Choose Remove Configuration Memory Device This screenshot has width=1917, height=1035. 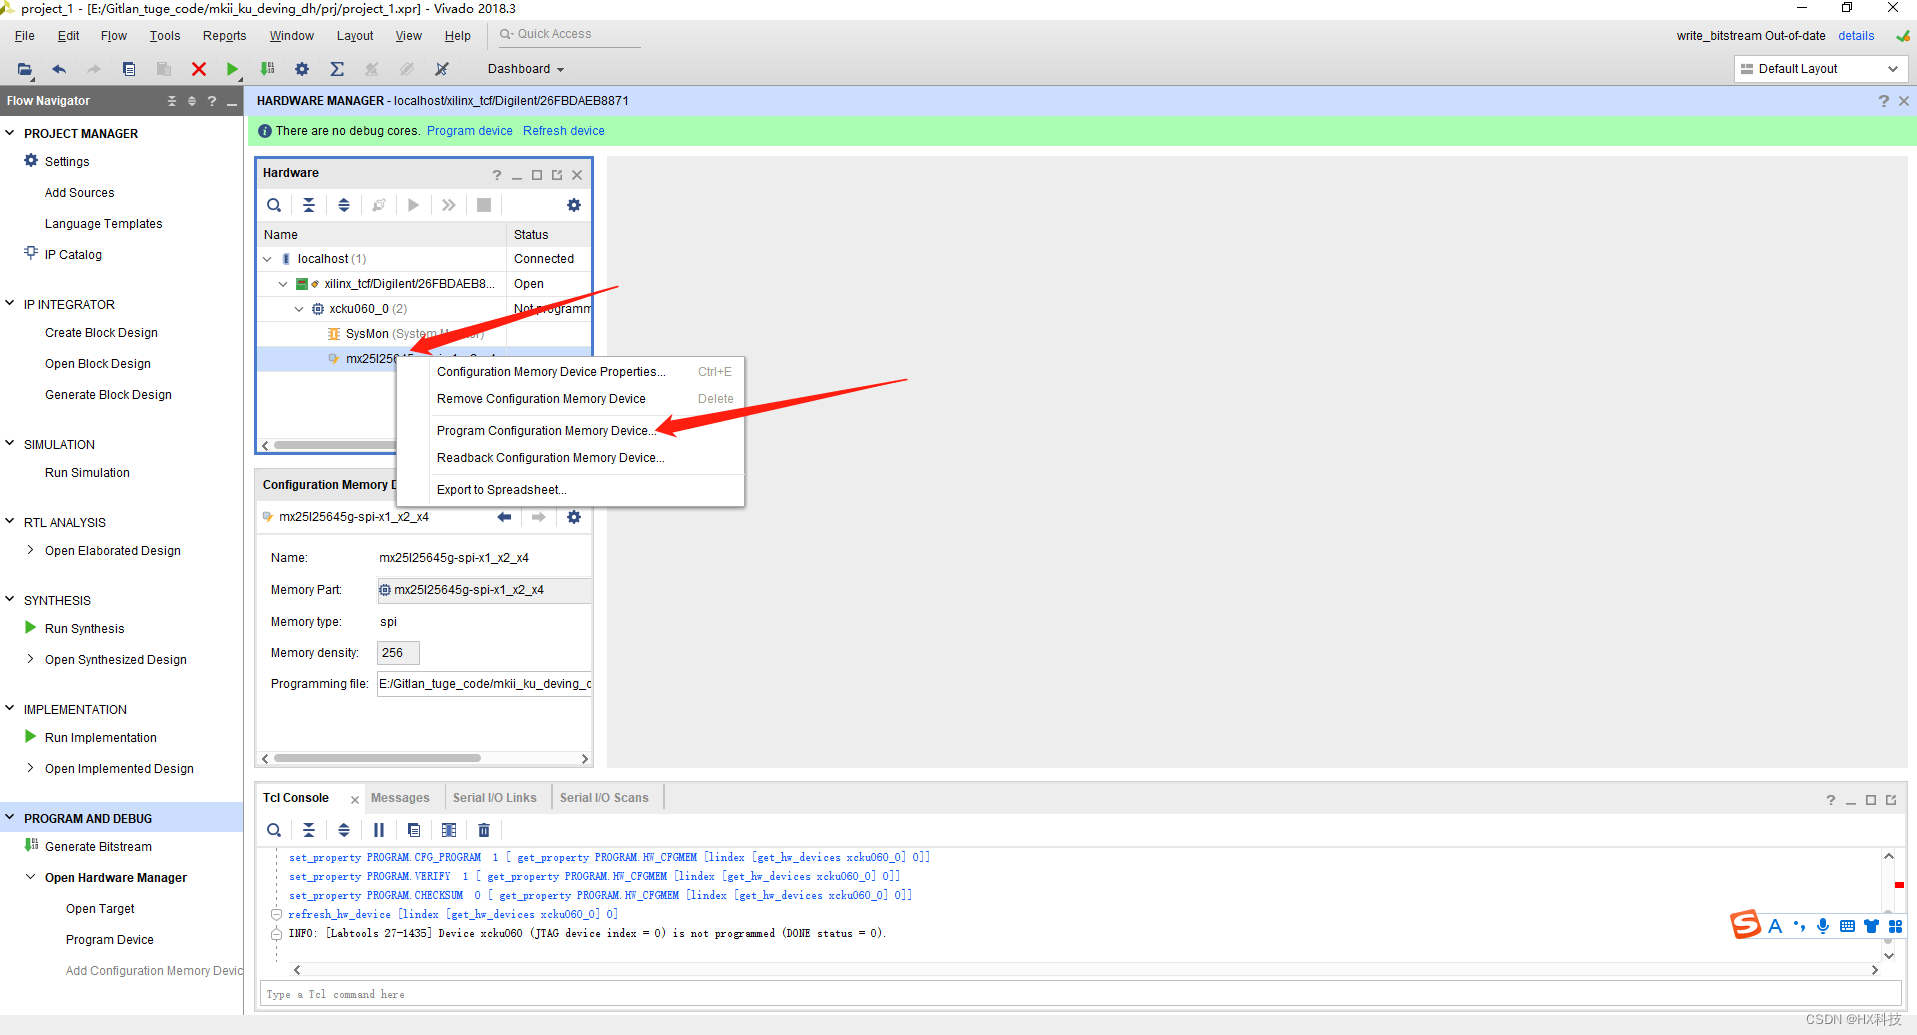point(541,399)
